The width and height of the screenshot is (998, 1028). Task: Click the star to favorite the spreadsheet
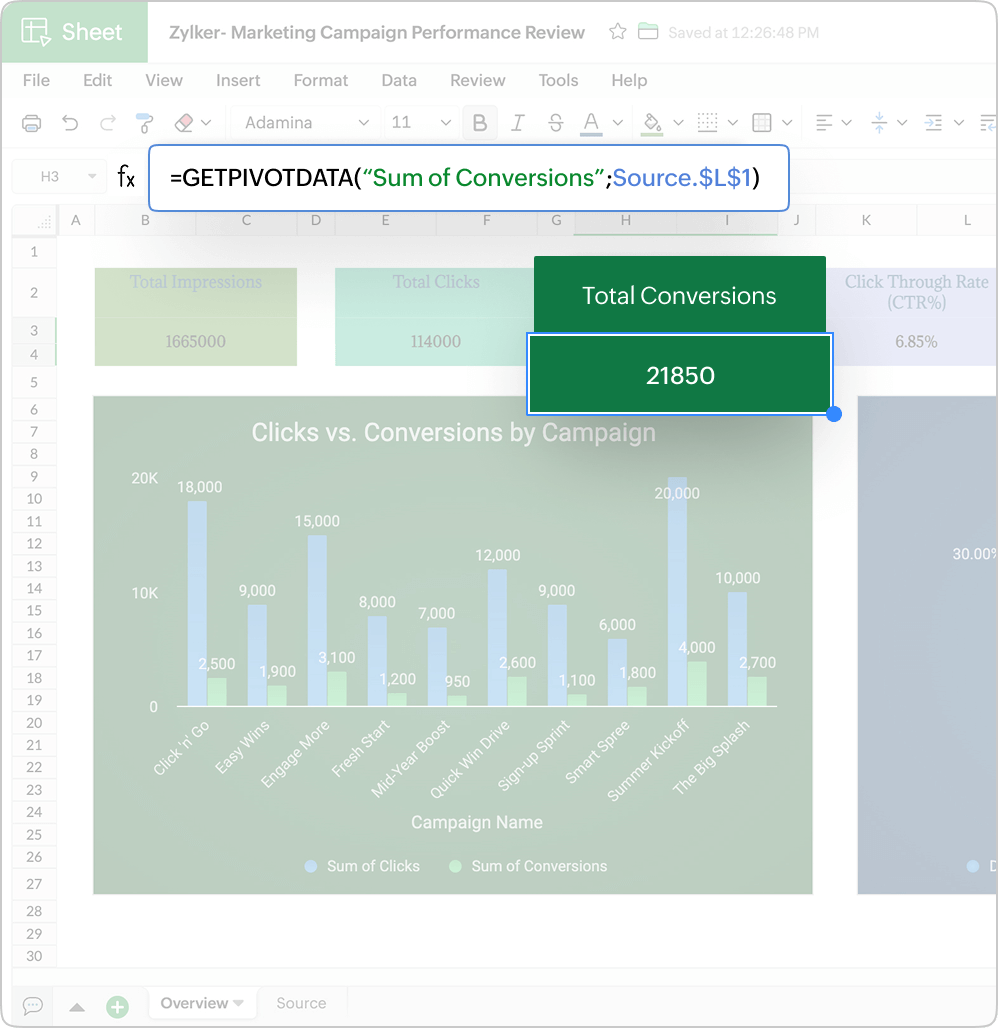[x=618, y=32]
